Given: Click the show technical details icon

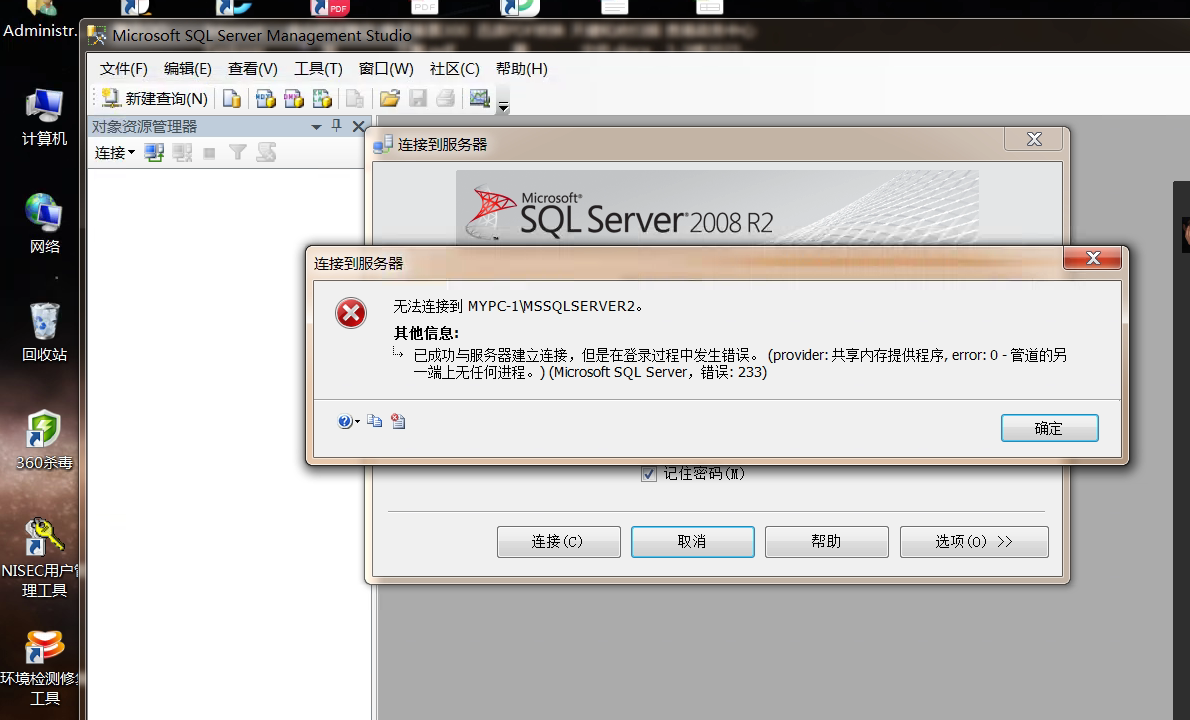Looking at the screenshot, I should [x=398, y=421].
